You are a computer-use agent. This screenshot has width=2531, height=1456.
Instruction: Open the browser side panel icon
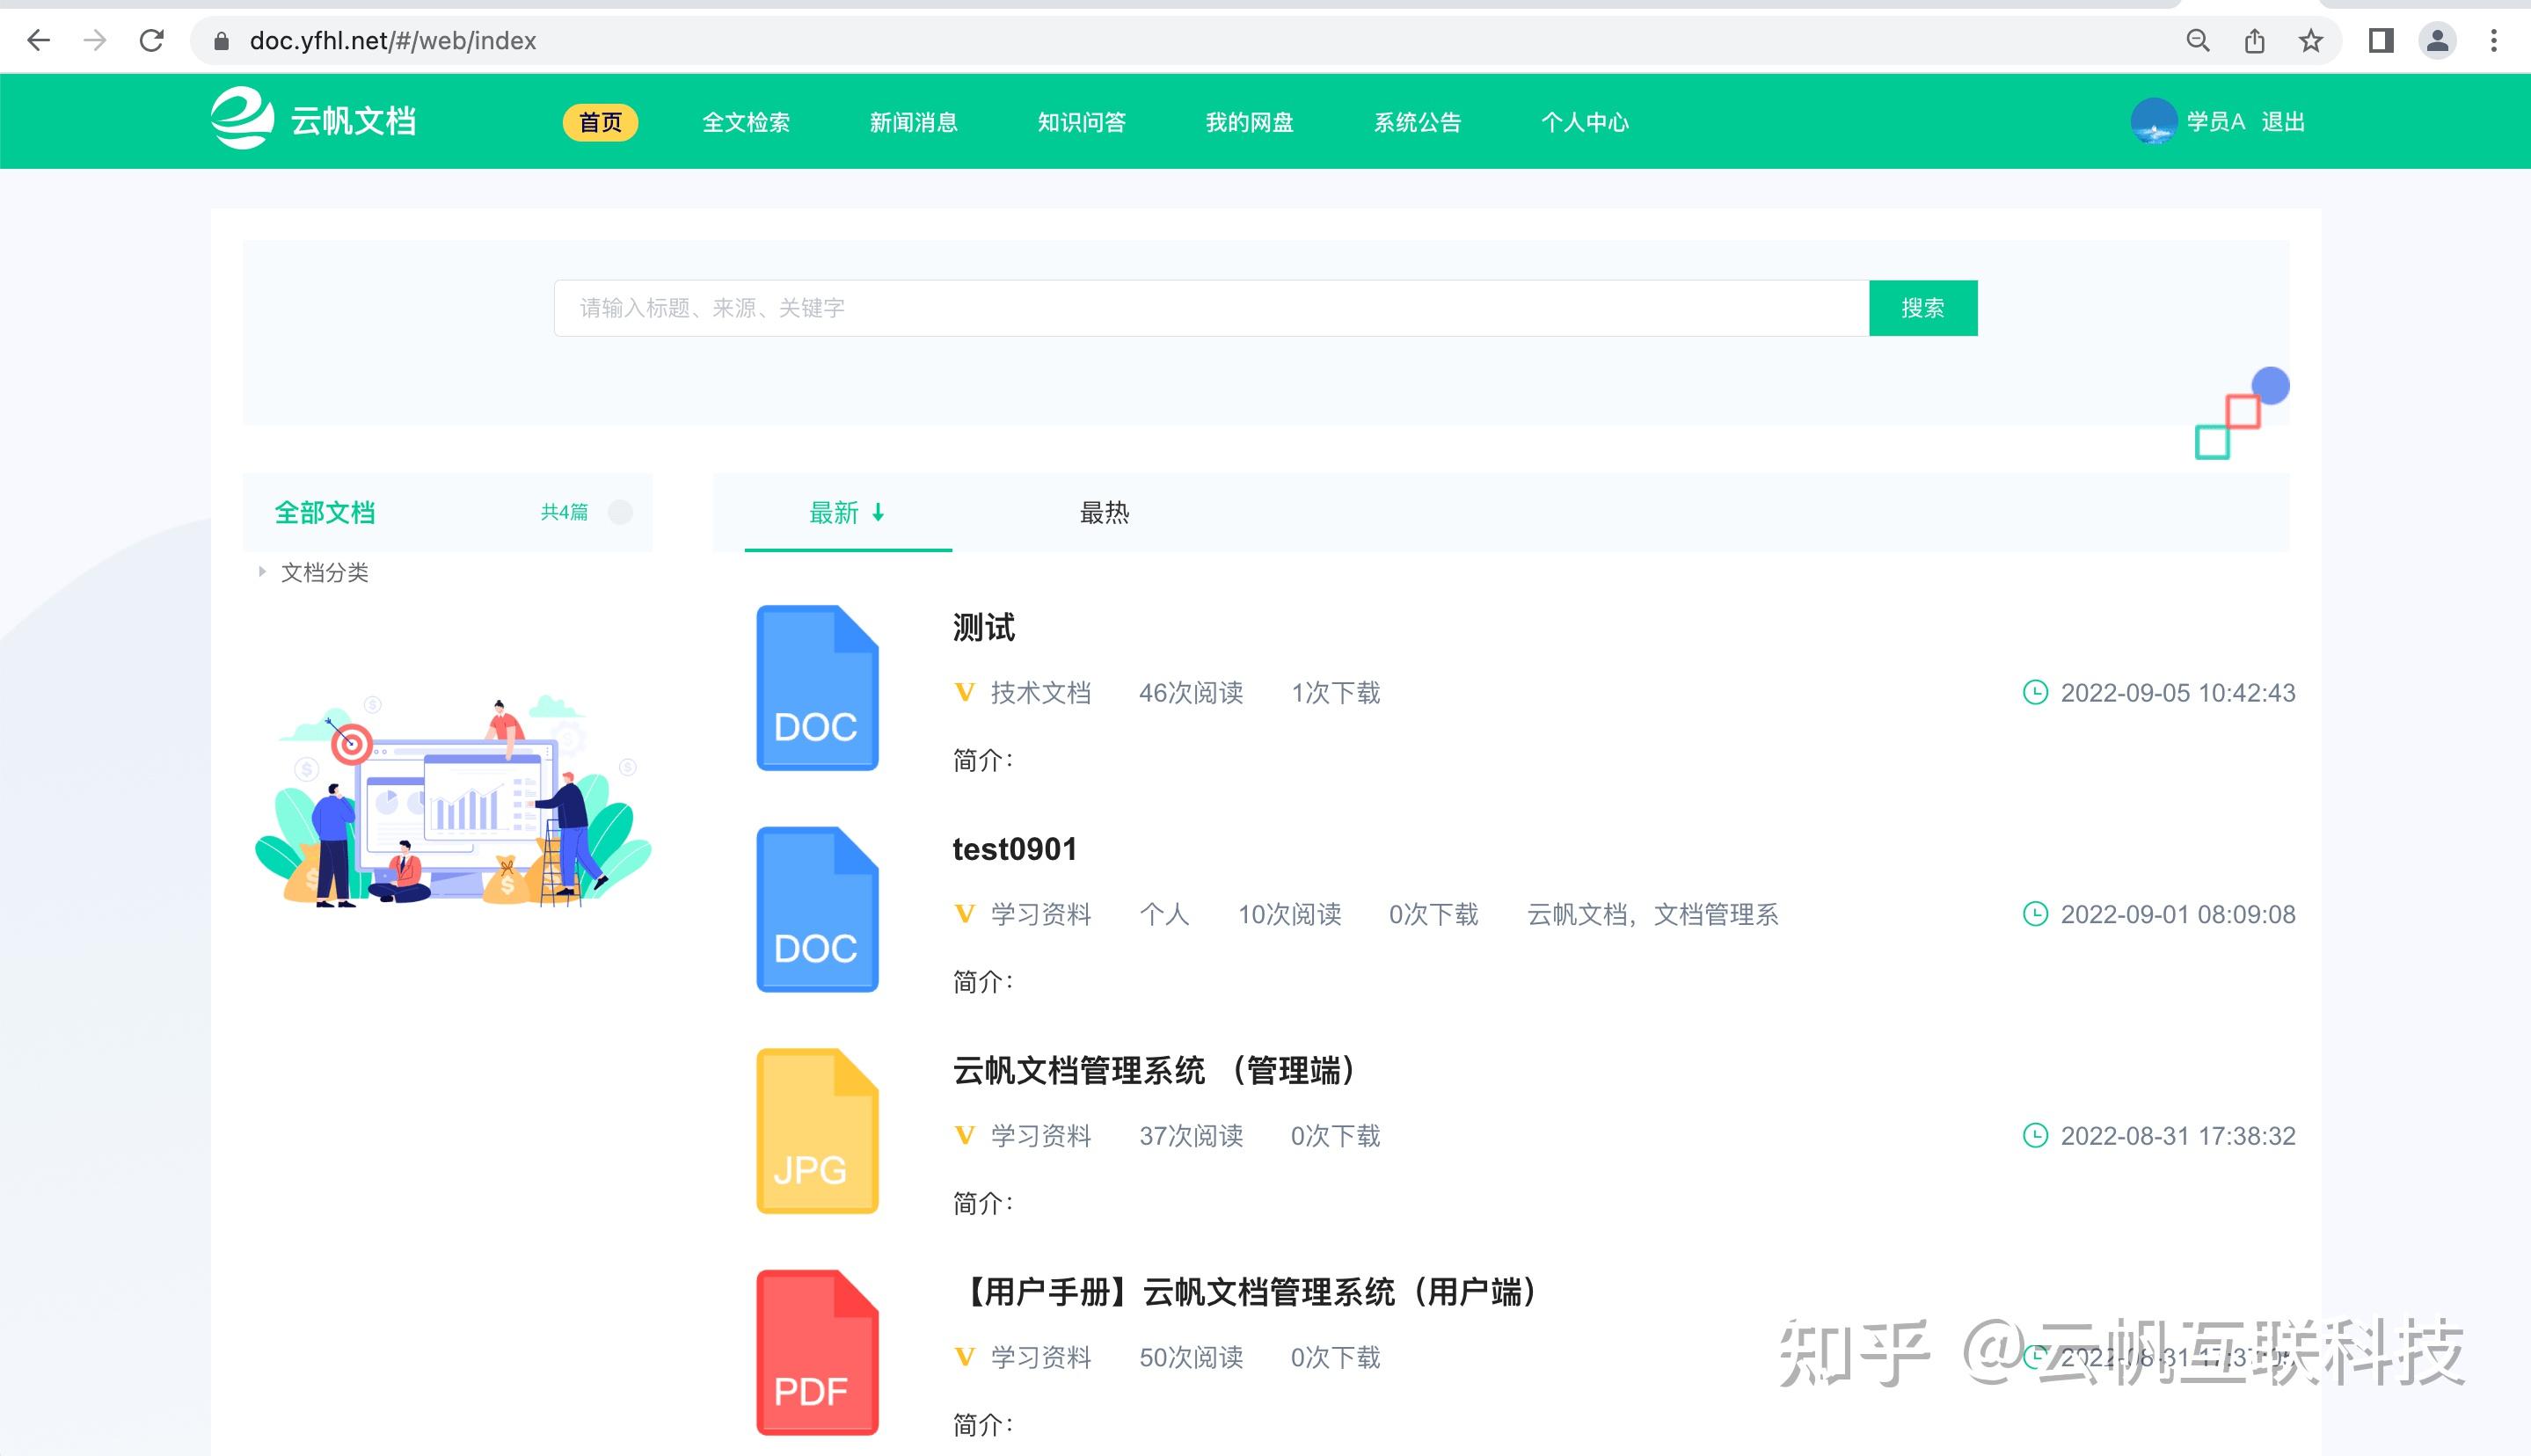2381,40
